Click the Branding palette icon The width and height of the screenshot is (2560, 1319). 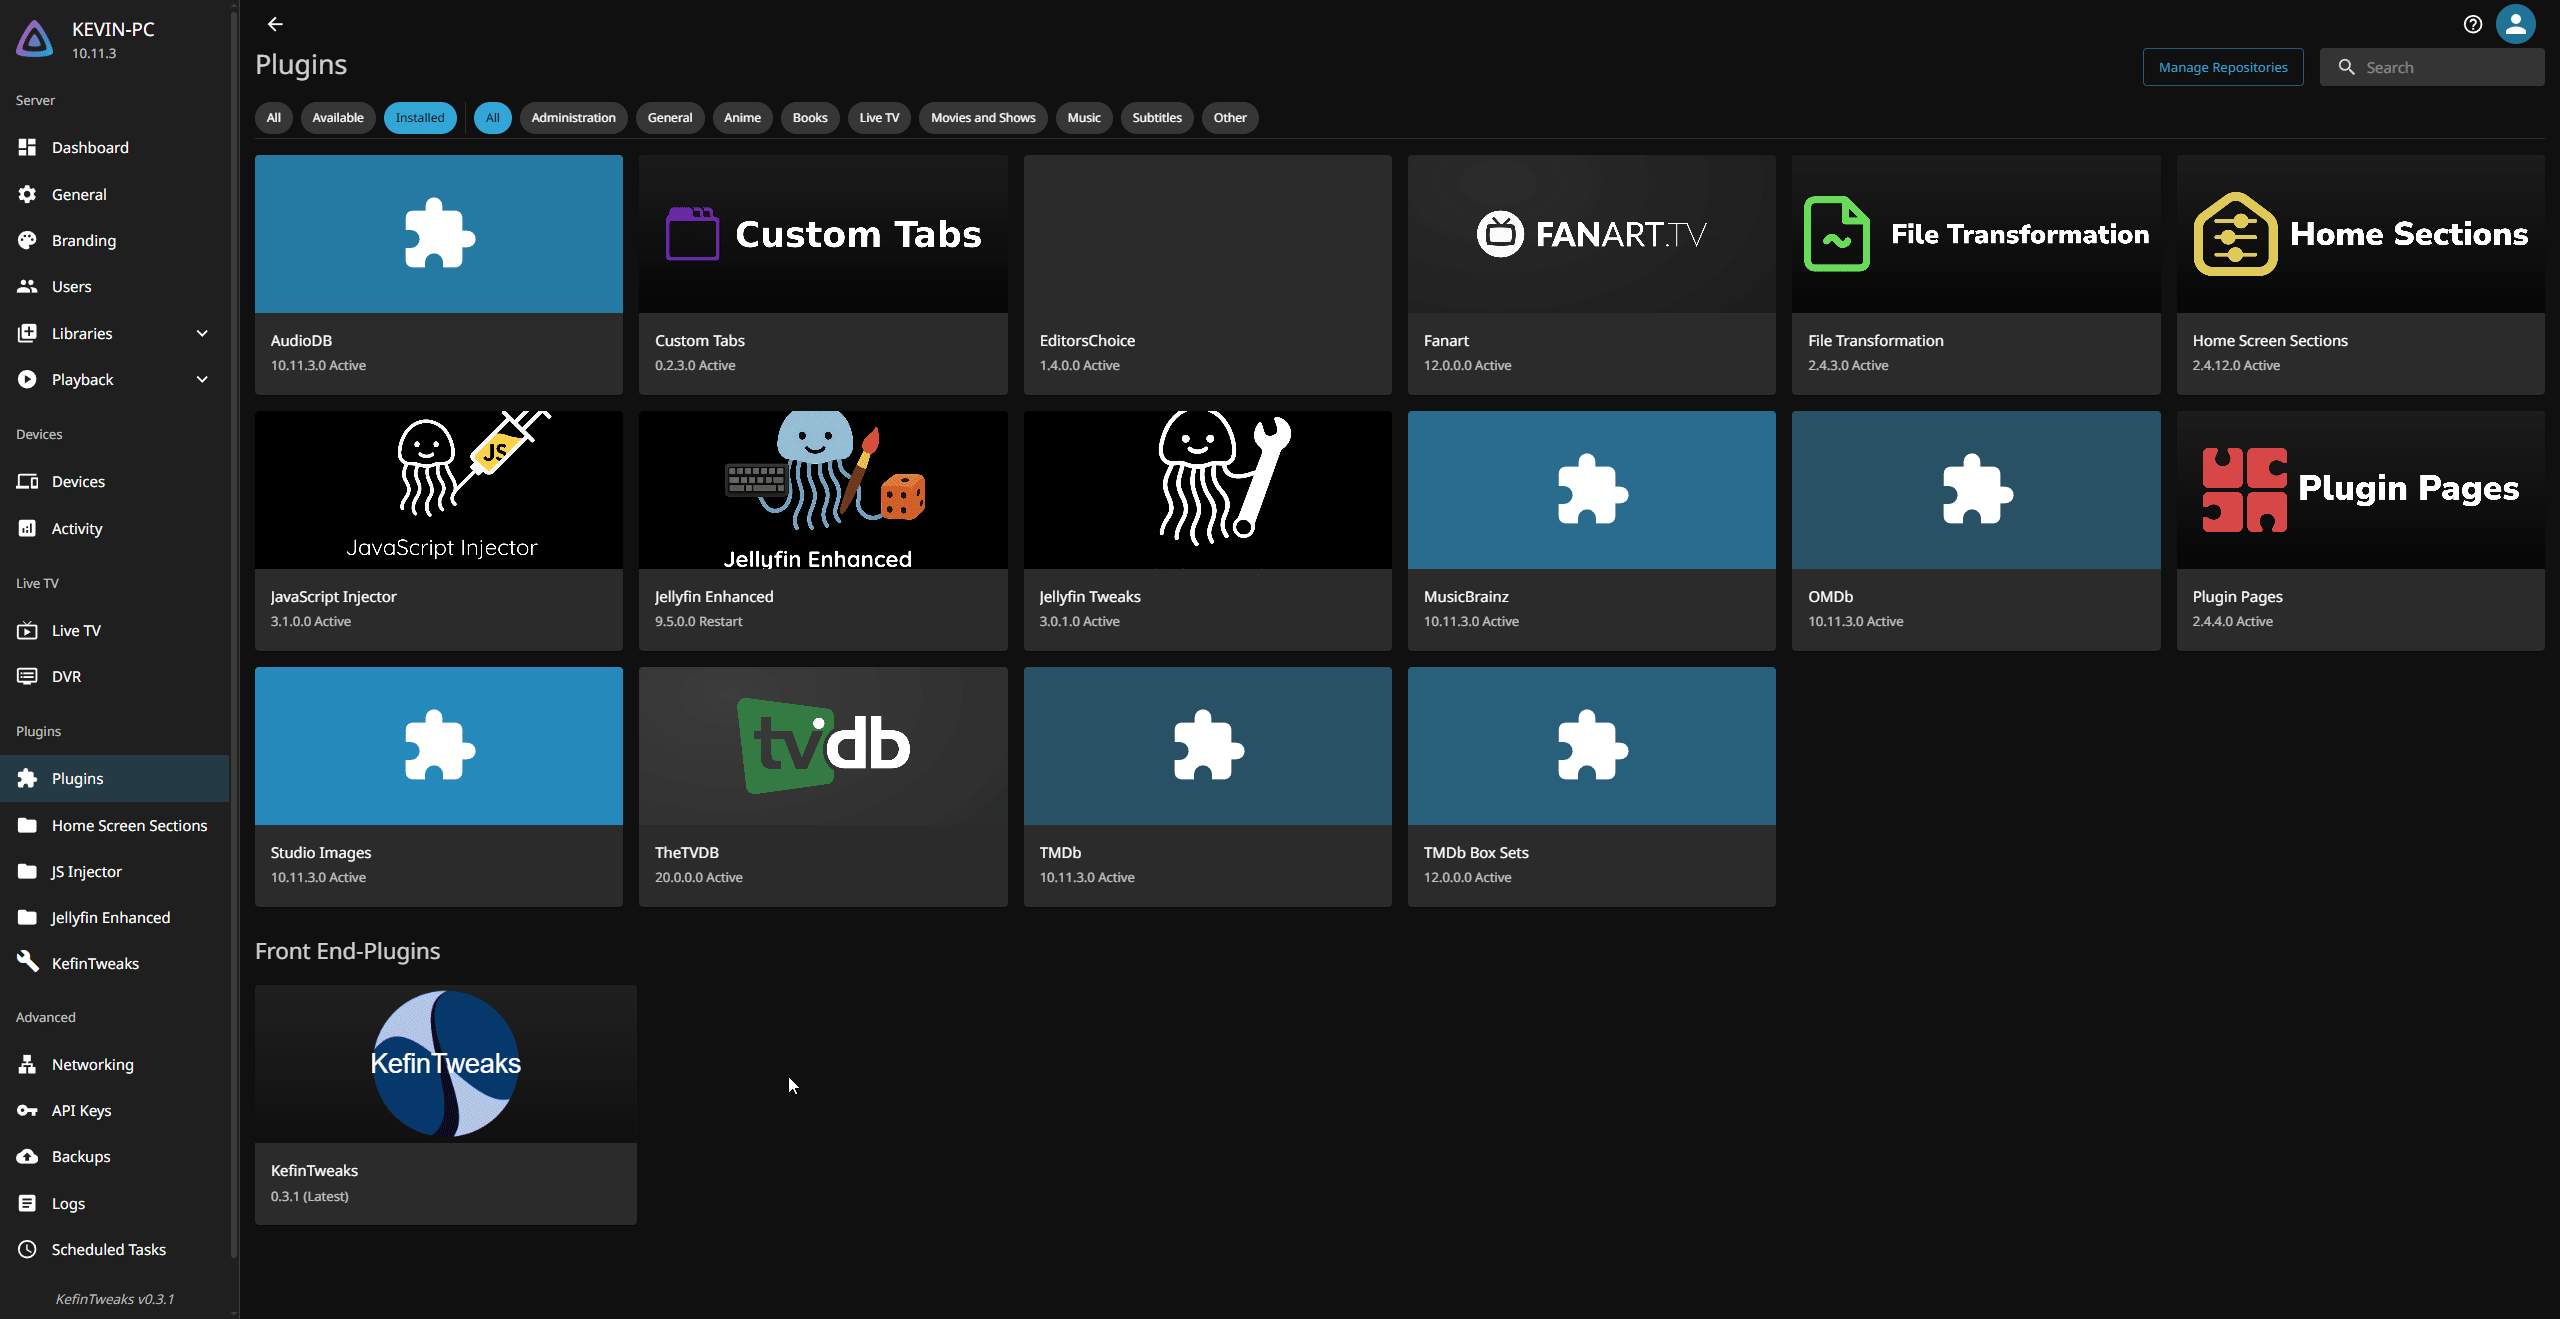point(27,240)
